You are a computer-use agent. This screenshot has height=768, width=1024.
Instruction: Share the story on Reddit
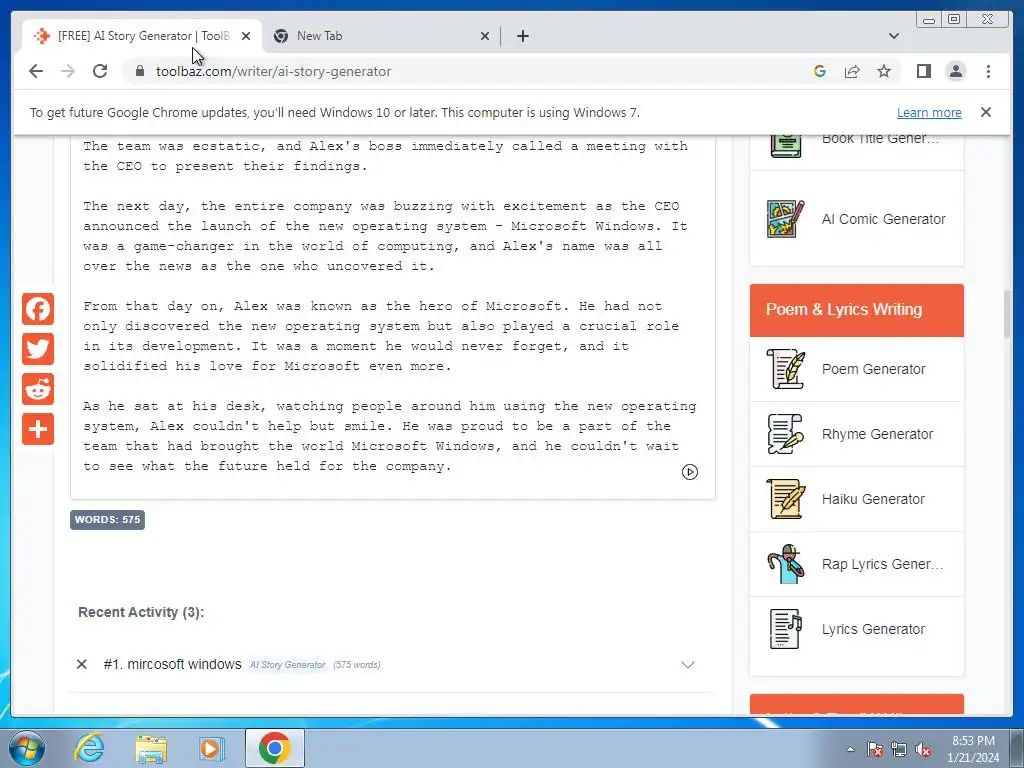[38, 389]
